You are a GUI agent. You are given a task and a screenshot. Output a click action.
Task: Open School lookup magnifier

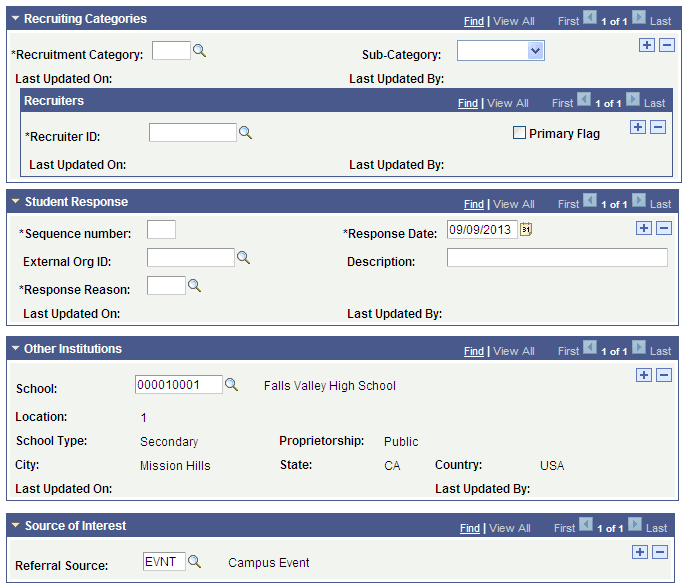coord(231,385)
